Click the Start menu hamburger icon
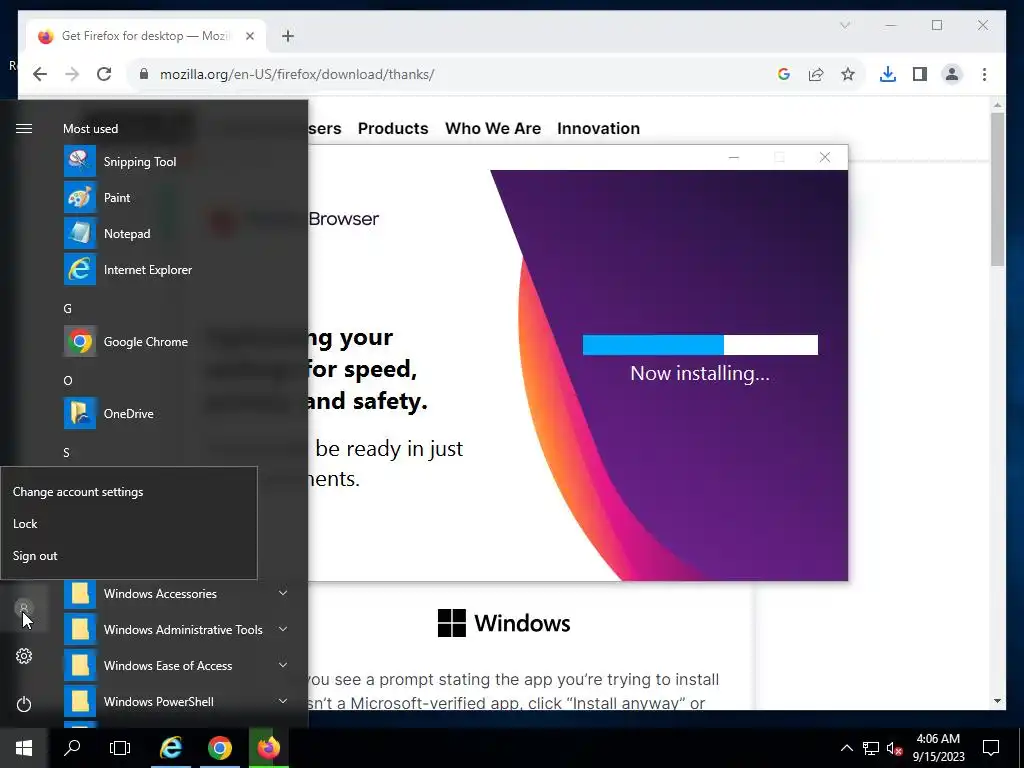 tap(24, 128)
